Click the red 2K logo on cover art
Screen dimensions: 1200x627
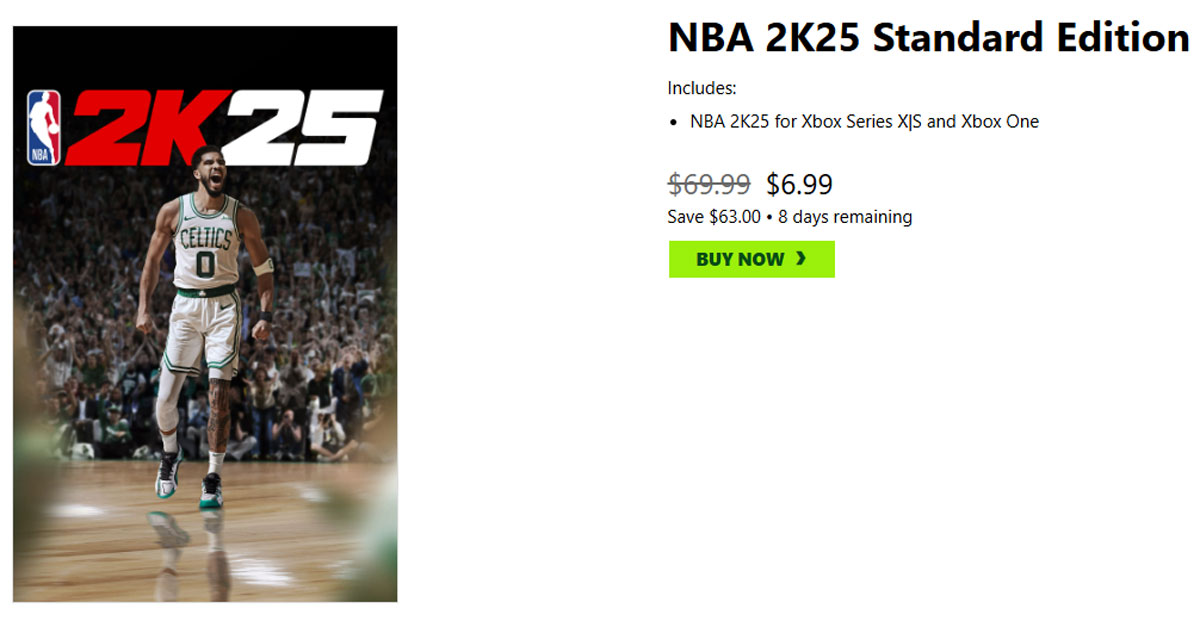coord(140,128)
